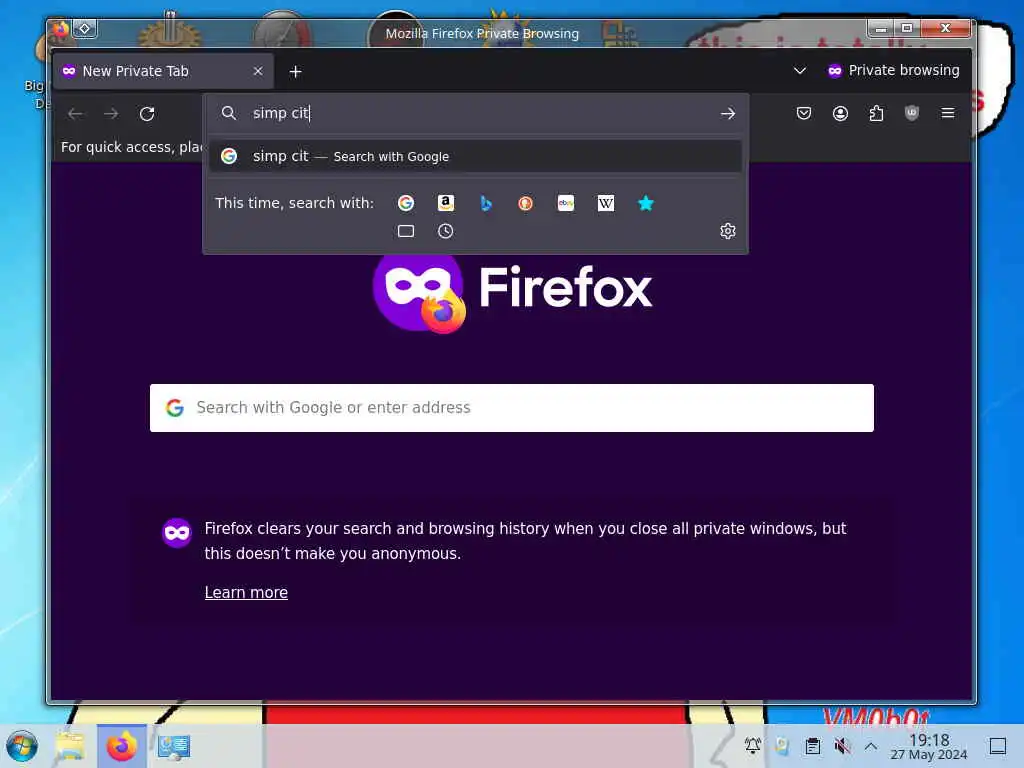Click the Go arrow in address bar
1024x768 pixels.
(728, 114)
